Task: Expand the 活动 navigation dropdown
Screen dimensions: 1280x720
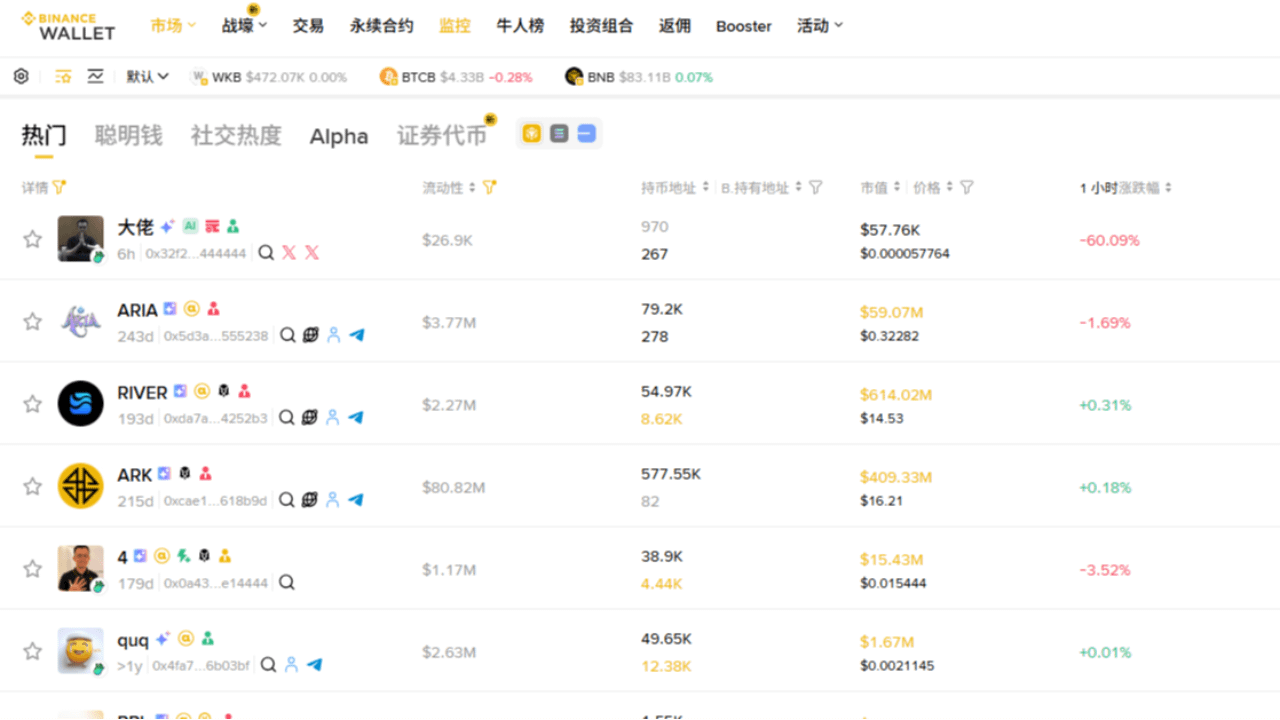Action: pyautogui.click(x=820, y=26)
